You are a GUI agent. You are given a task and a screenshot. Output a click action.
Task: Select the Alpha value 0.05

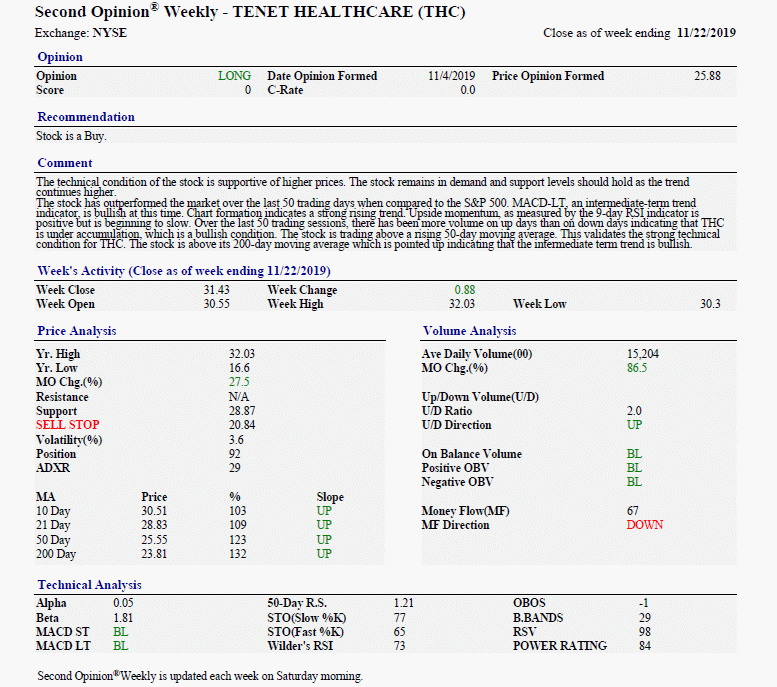point(123,603)
